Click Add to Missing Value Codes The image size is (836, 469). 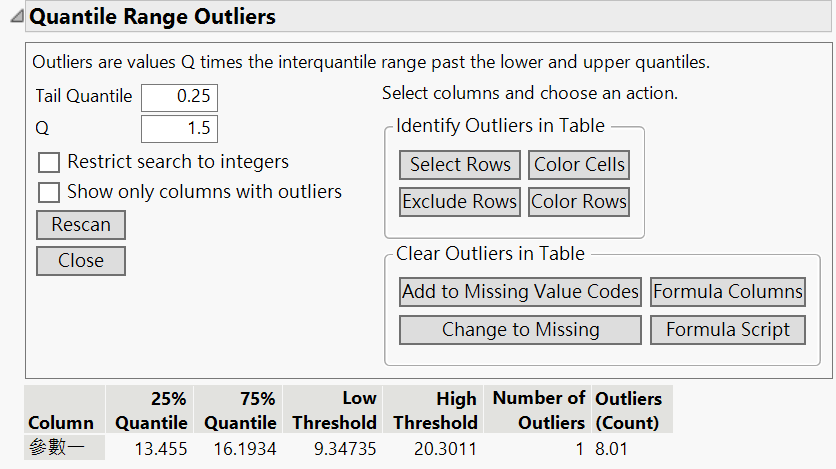pyautogui.click(x=520, y=292)
